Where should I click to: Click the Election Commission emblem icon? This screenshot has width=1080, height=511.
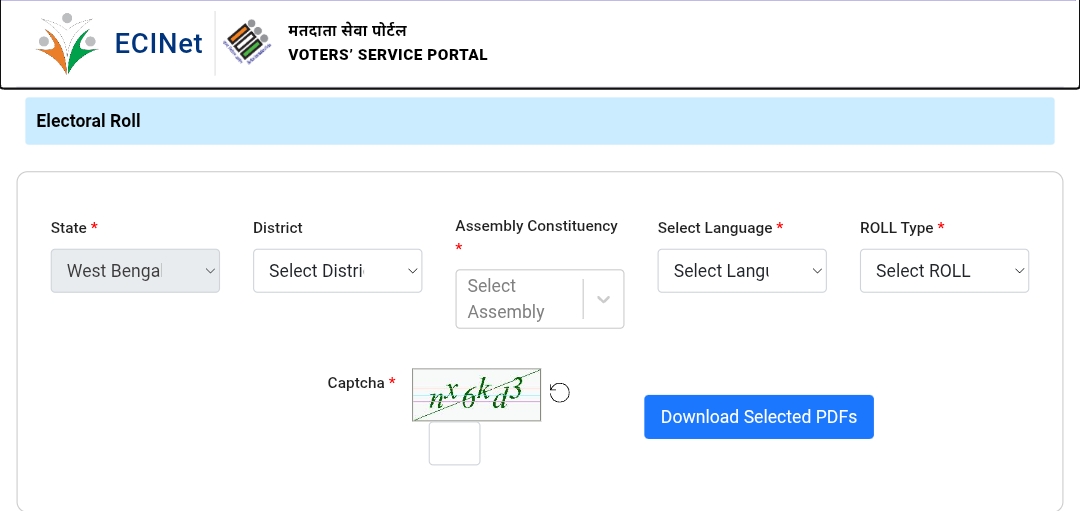coord(247,43)
